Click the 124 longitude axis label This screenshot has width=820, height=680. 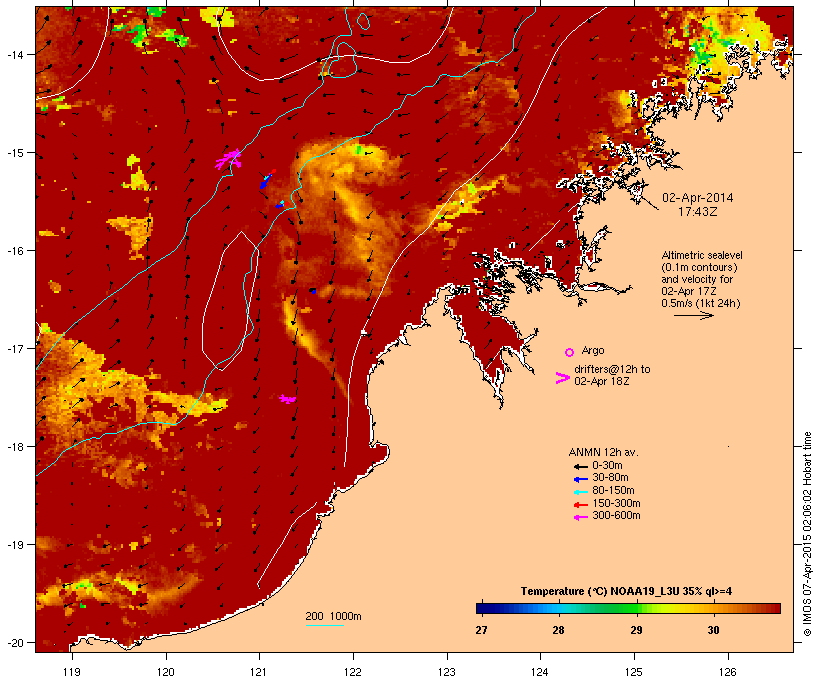(x=540, y=672)
